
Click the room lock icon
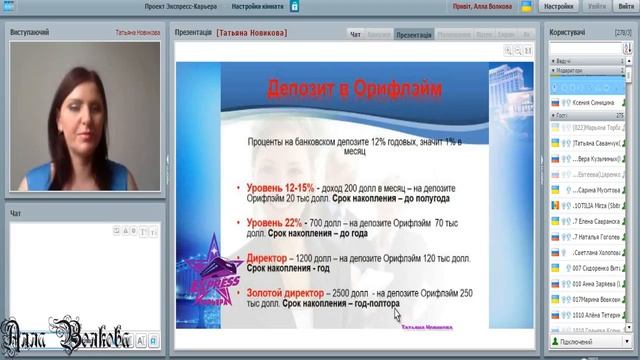tap(294, 6)
